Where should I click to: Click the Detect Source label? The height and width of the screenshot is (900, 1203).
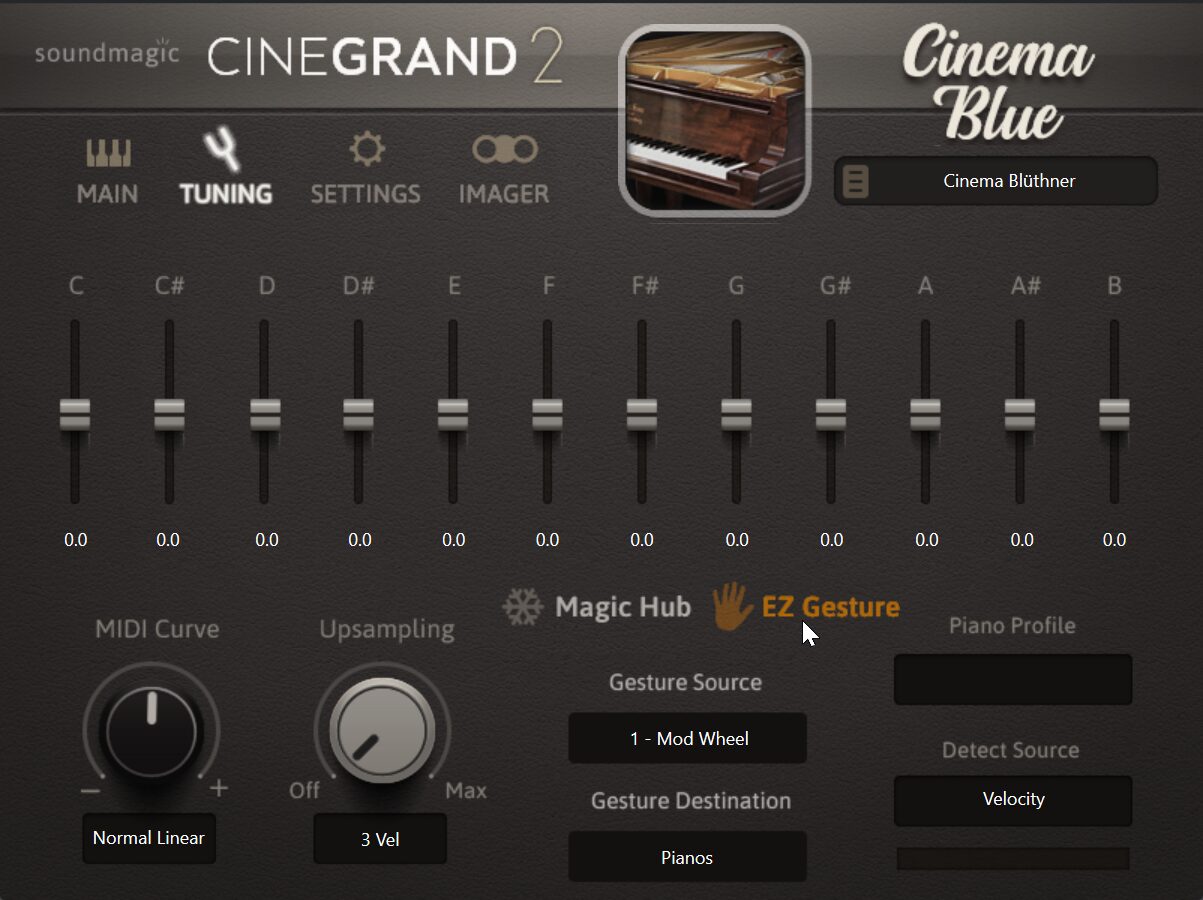pos(1010,750)
